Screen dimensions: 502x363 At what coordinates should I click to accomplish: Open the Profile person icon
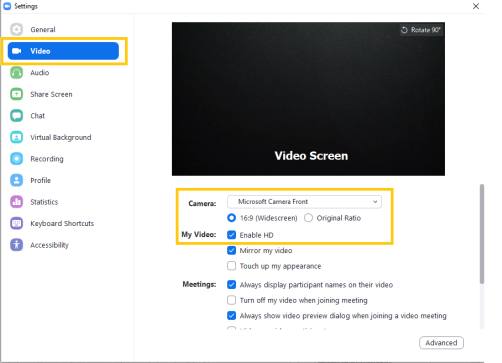(16, 180)
